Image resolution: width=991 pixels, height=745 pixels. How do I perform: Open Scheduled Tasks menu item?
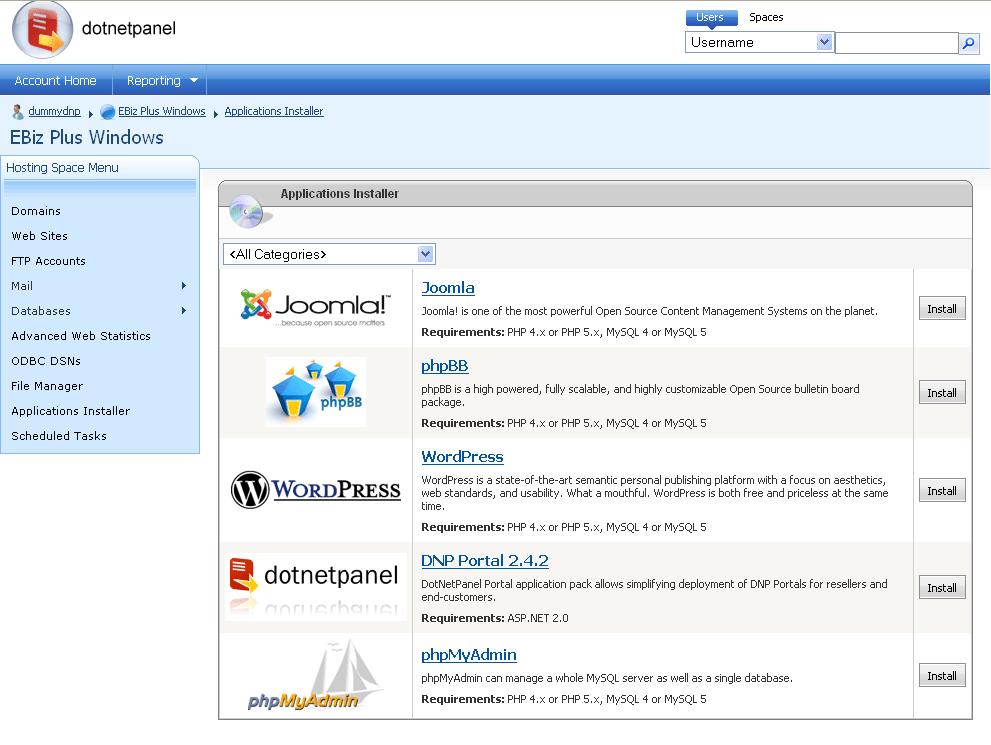coord(59,435)
